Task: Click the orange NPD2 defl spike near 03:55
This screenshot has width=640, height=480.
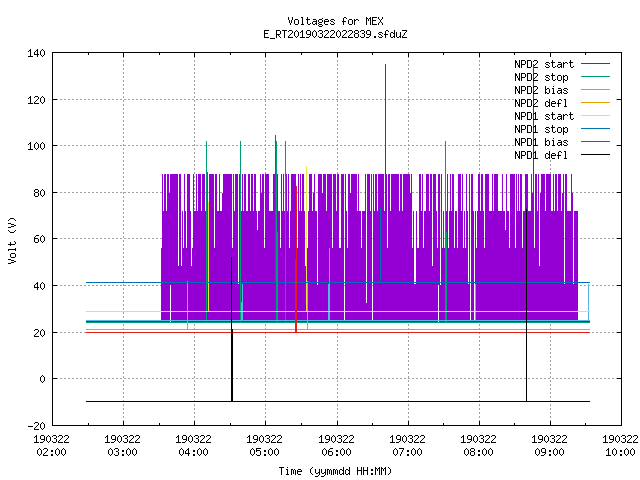Action: click(187, 305)
